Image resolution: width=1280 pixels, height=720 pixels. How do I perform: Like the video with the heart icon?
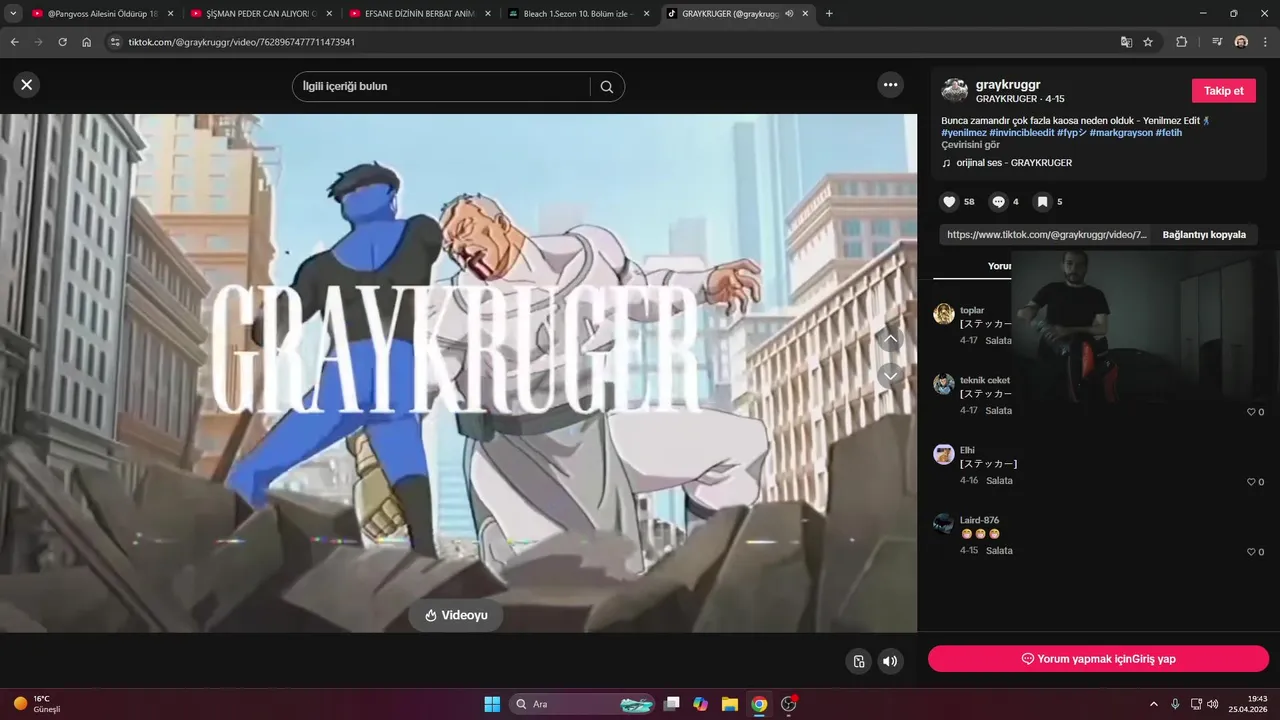click(x=950, y=202)
